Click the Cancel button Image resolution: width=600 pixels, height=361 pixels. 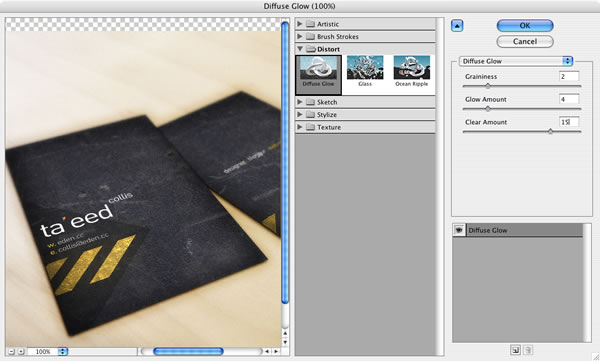pos(525,41)
